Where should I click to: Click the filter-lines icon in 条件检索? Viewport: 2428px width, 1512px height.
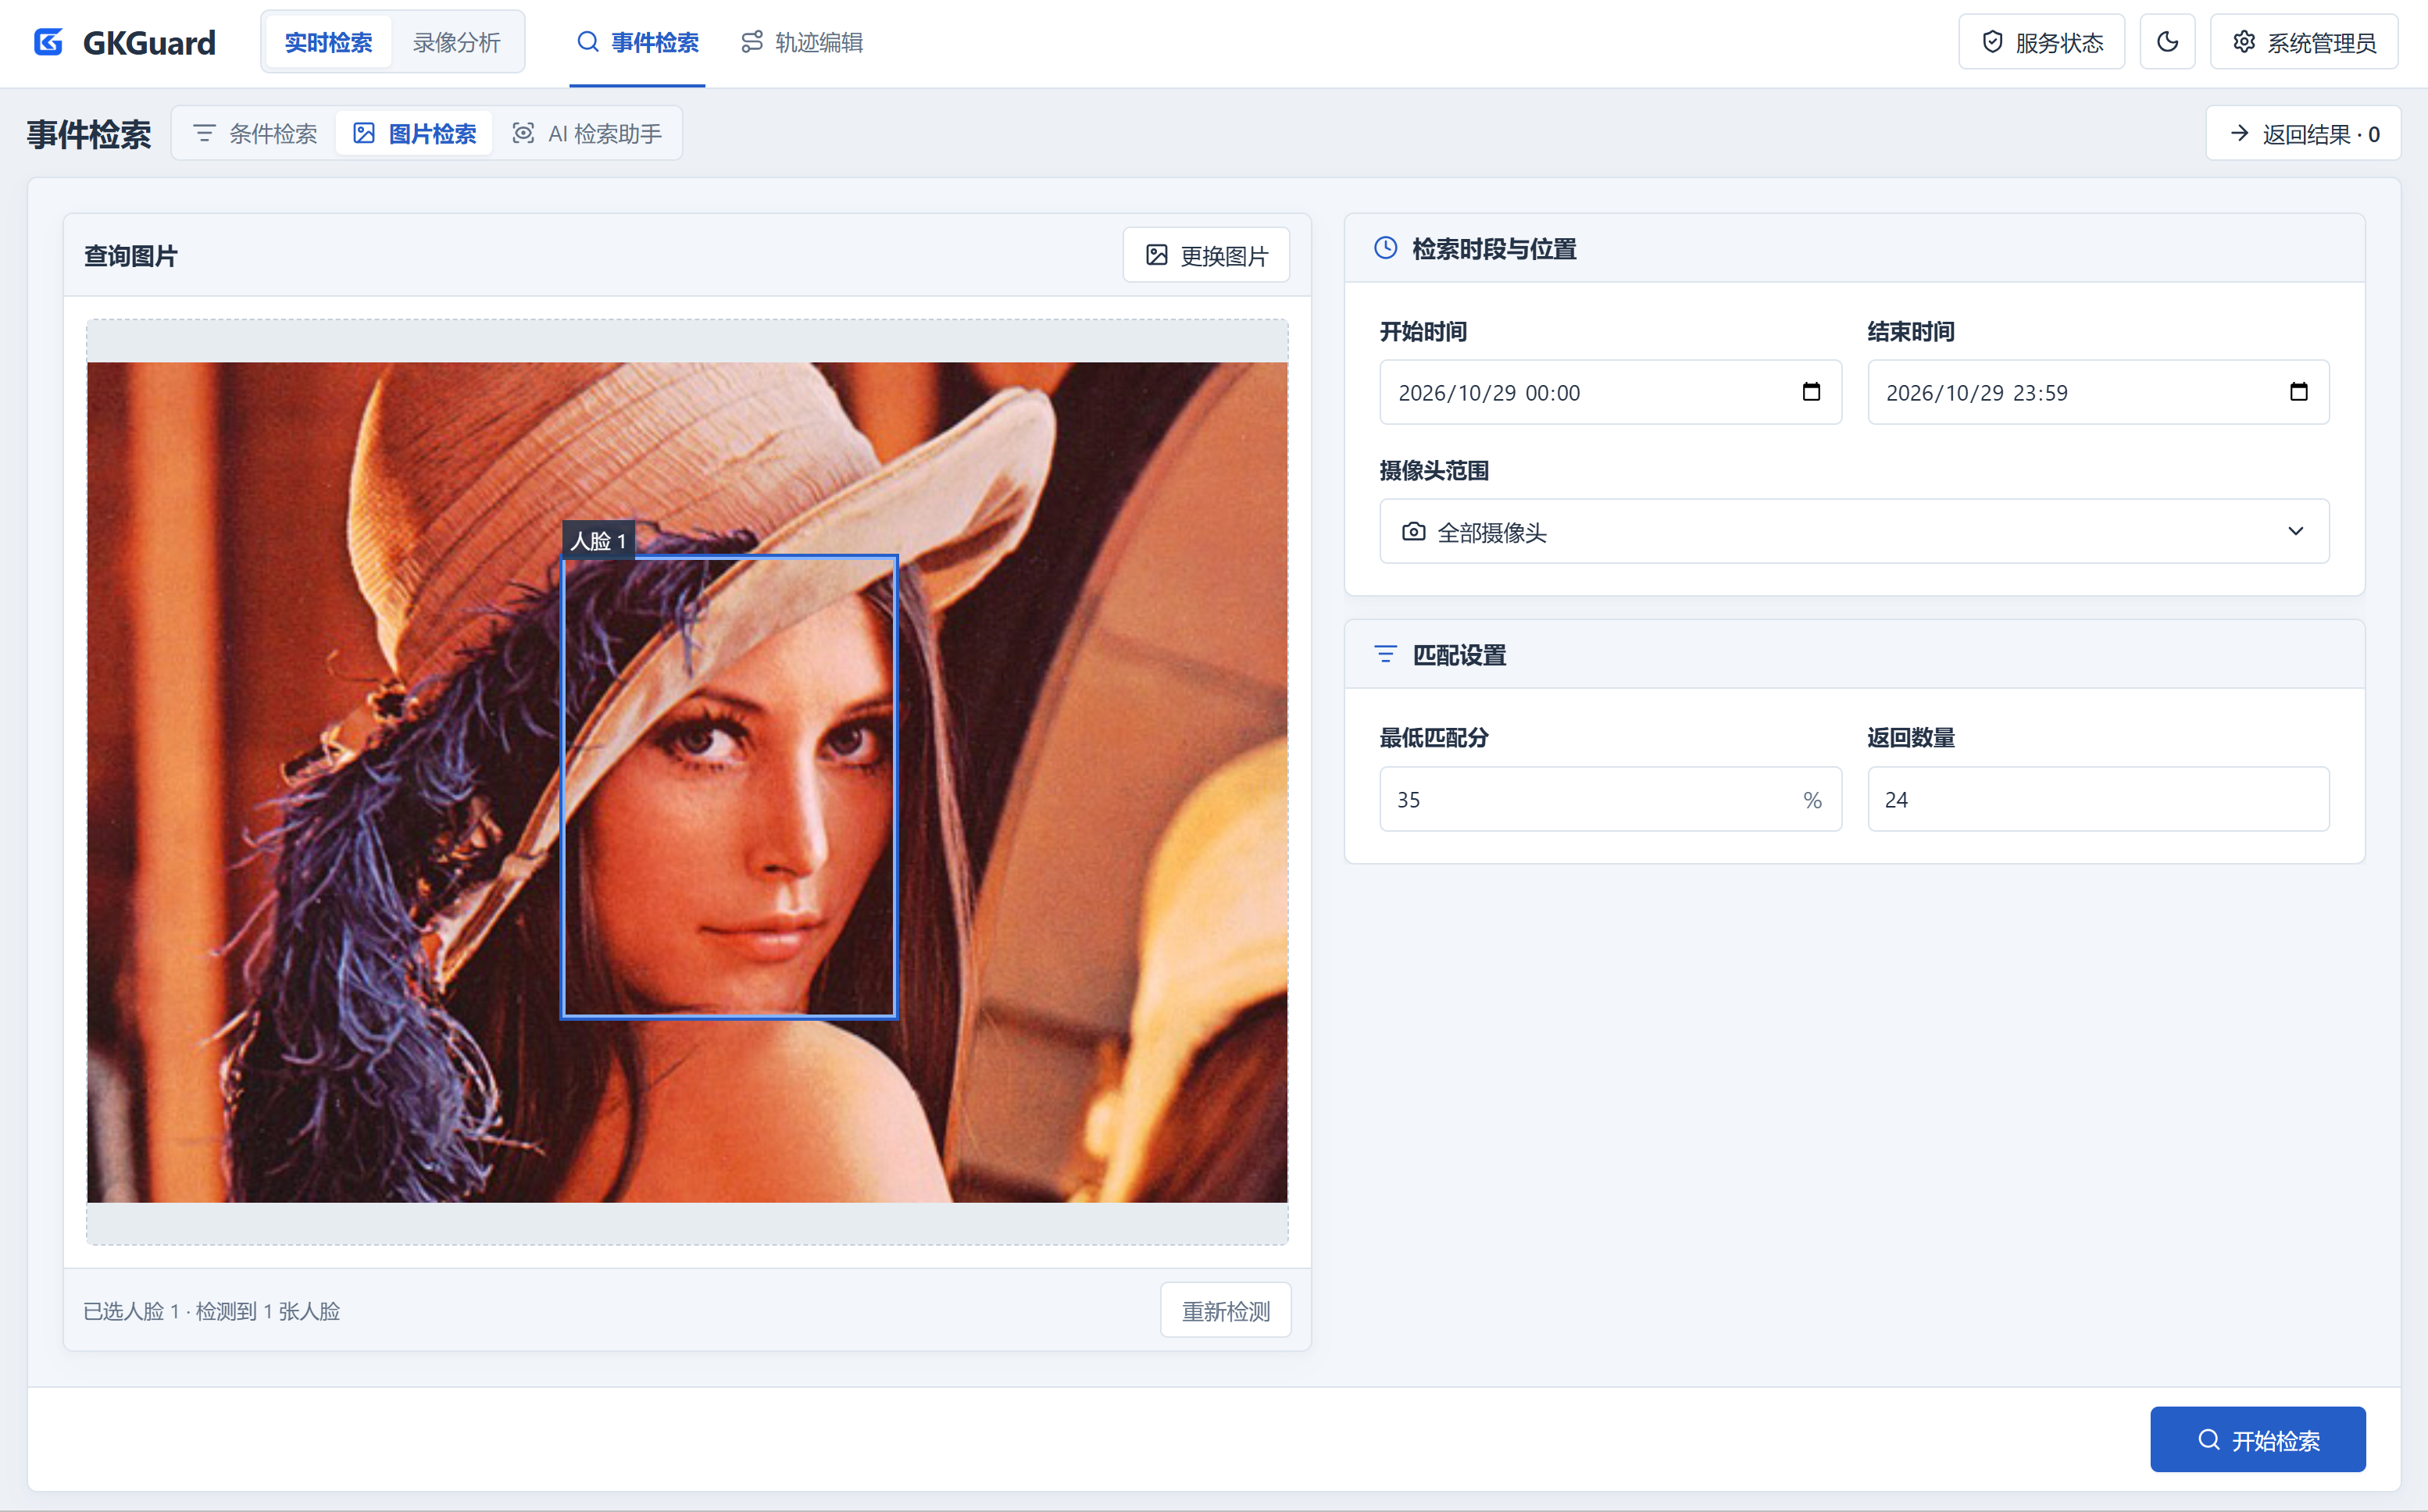click(x=204, y=133)
